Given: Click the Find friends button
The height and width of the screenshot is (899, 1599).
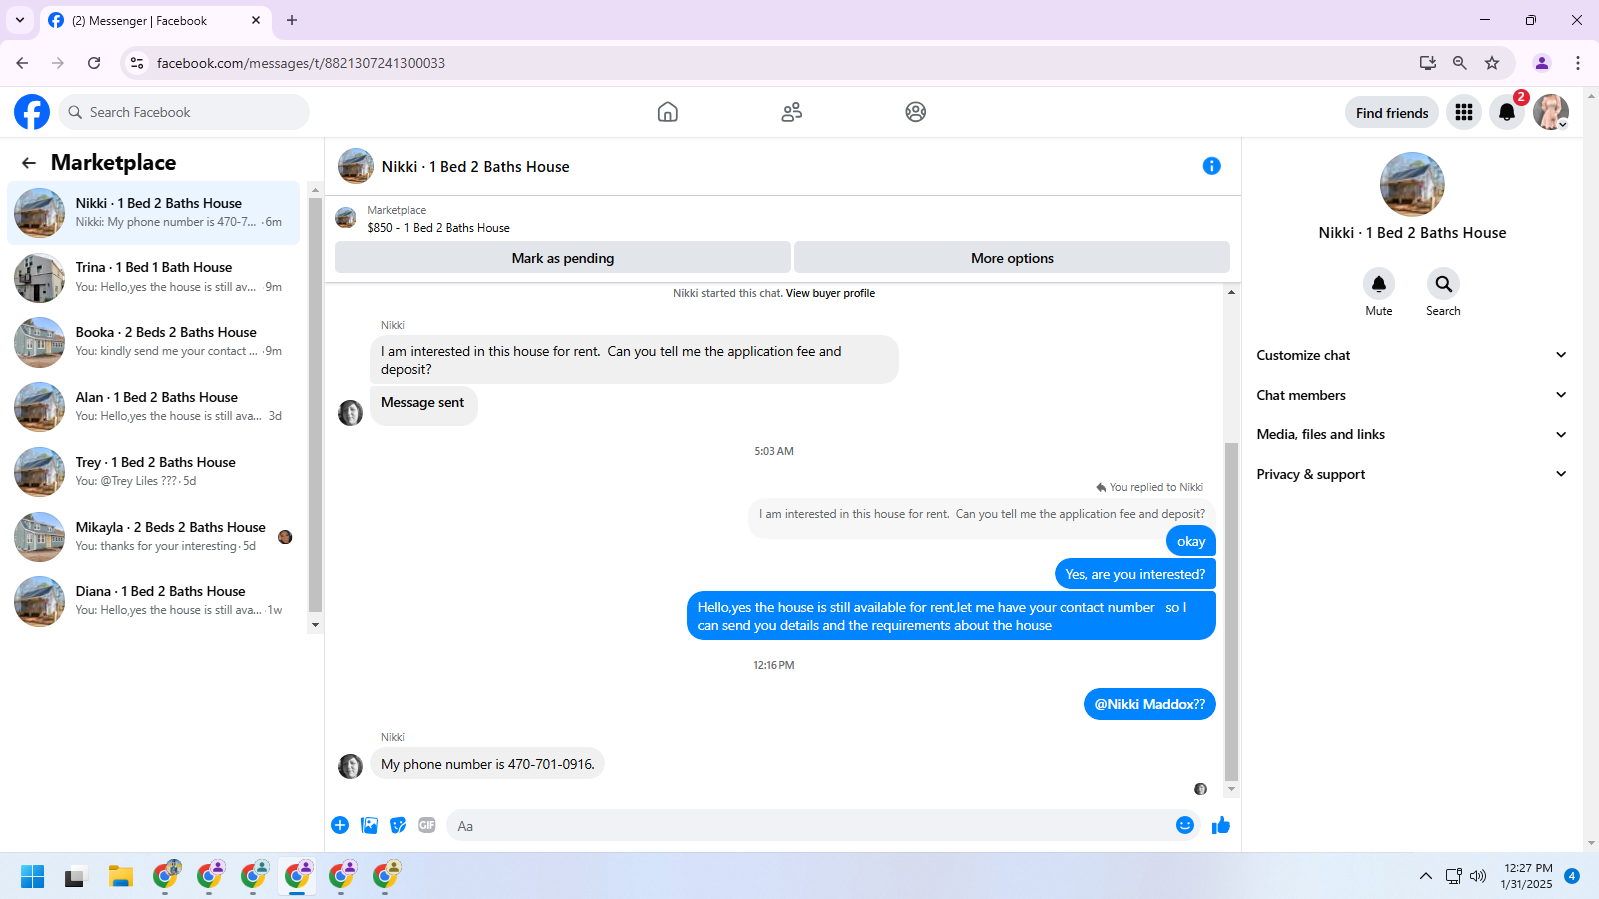Looking at the screenshot, I should coord(1392,113).
